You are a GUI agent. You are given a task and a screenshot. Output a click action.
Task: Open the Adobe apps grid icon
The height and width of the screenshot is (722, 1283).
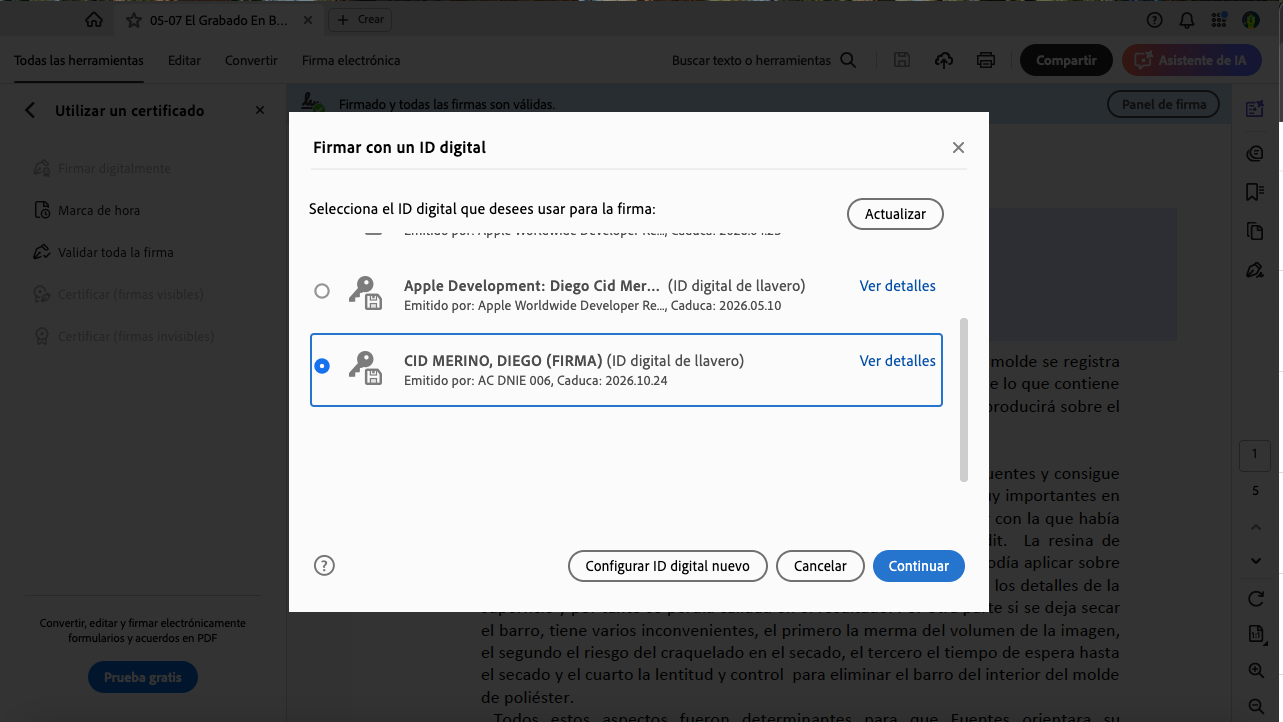1219,19
